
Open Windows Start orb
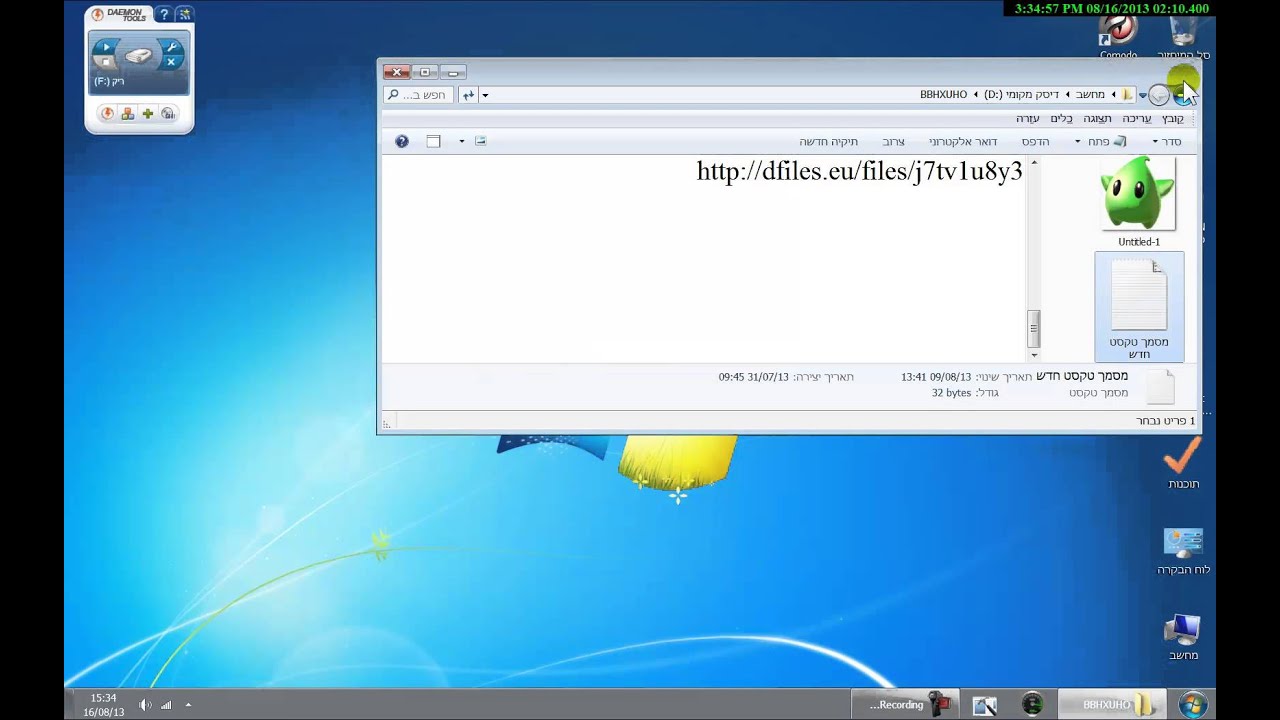(x=1192, y=705)
